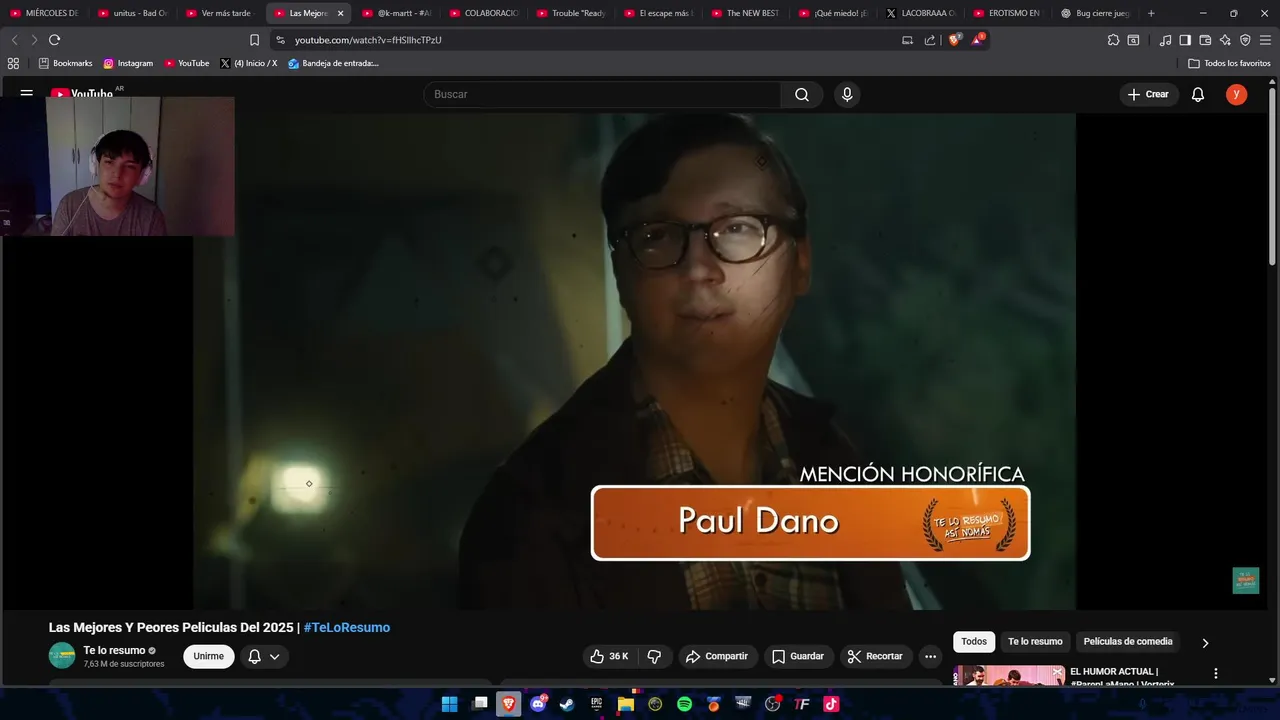Open Bandeja de entrada bookmark
The width and height of the screenshot is (1280, 720).
click(x=334, y=63)
